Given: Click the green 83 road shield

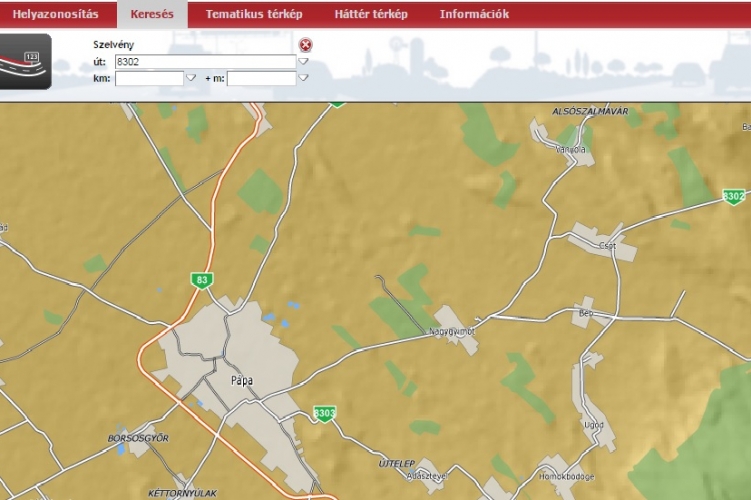Looking at the screenshot, I should pos(202,281).
